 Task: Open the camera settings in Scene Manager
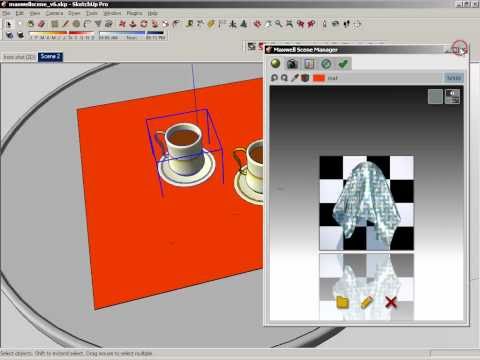point(292,63)
